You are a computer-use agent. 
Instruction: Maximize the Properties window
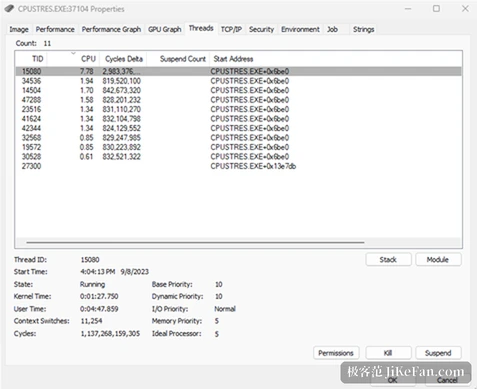click(436, 9)
